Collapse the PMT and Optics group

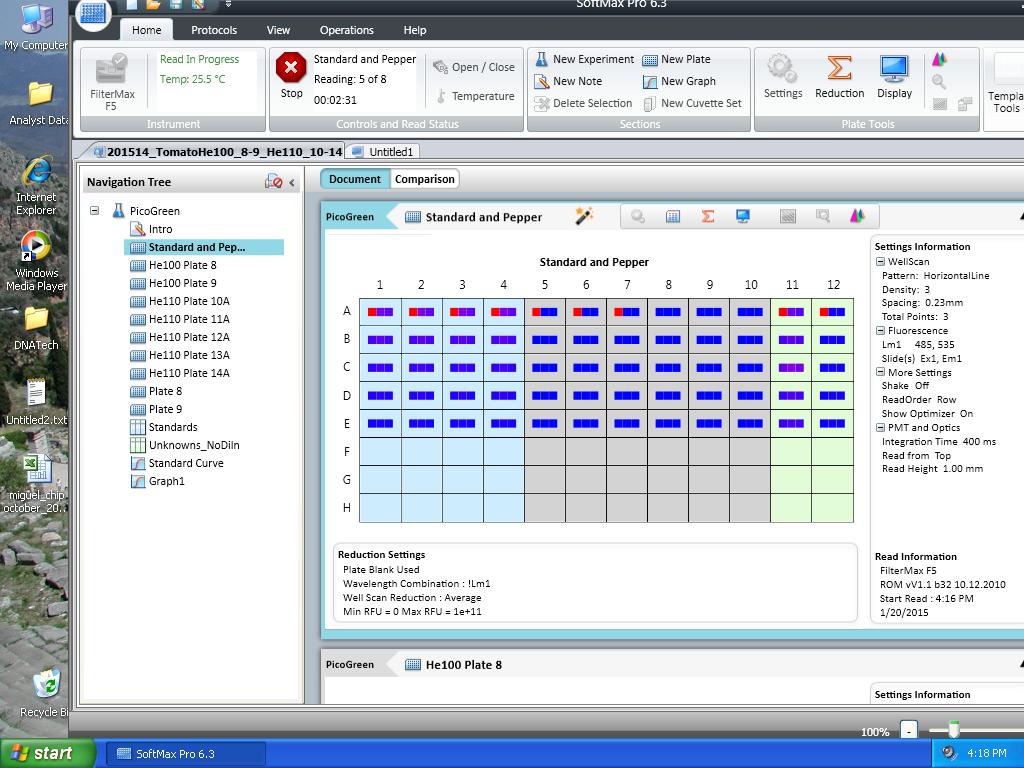pyautogui.click(x=881, y=427)
